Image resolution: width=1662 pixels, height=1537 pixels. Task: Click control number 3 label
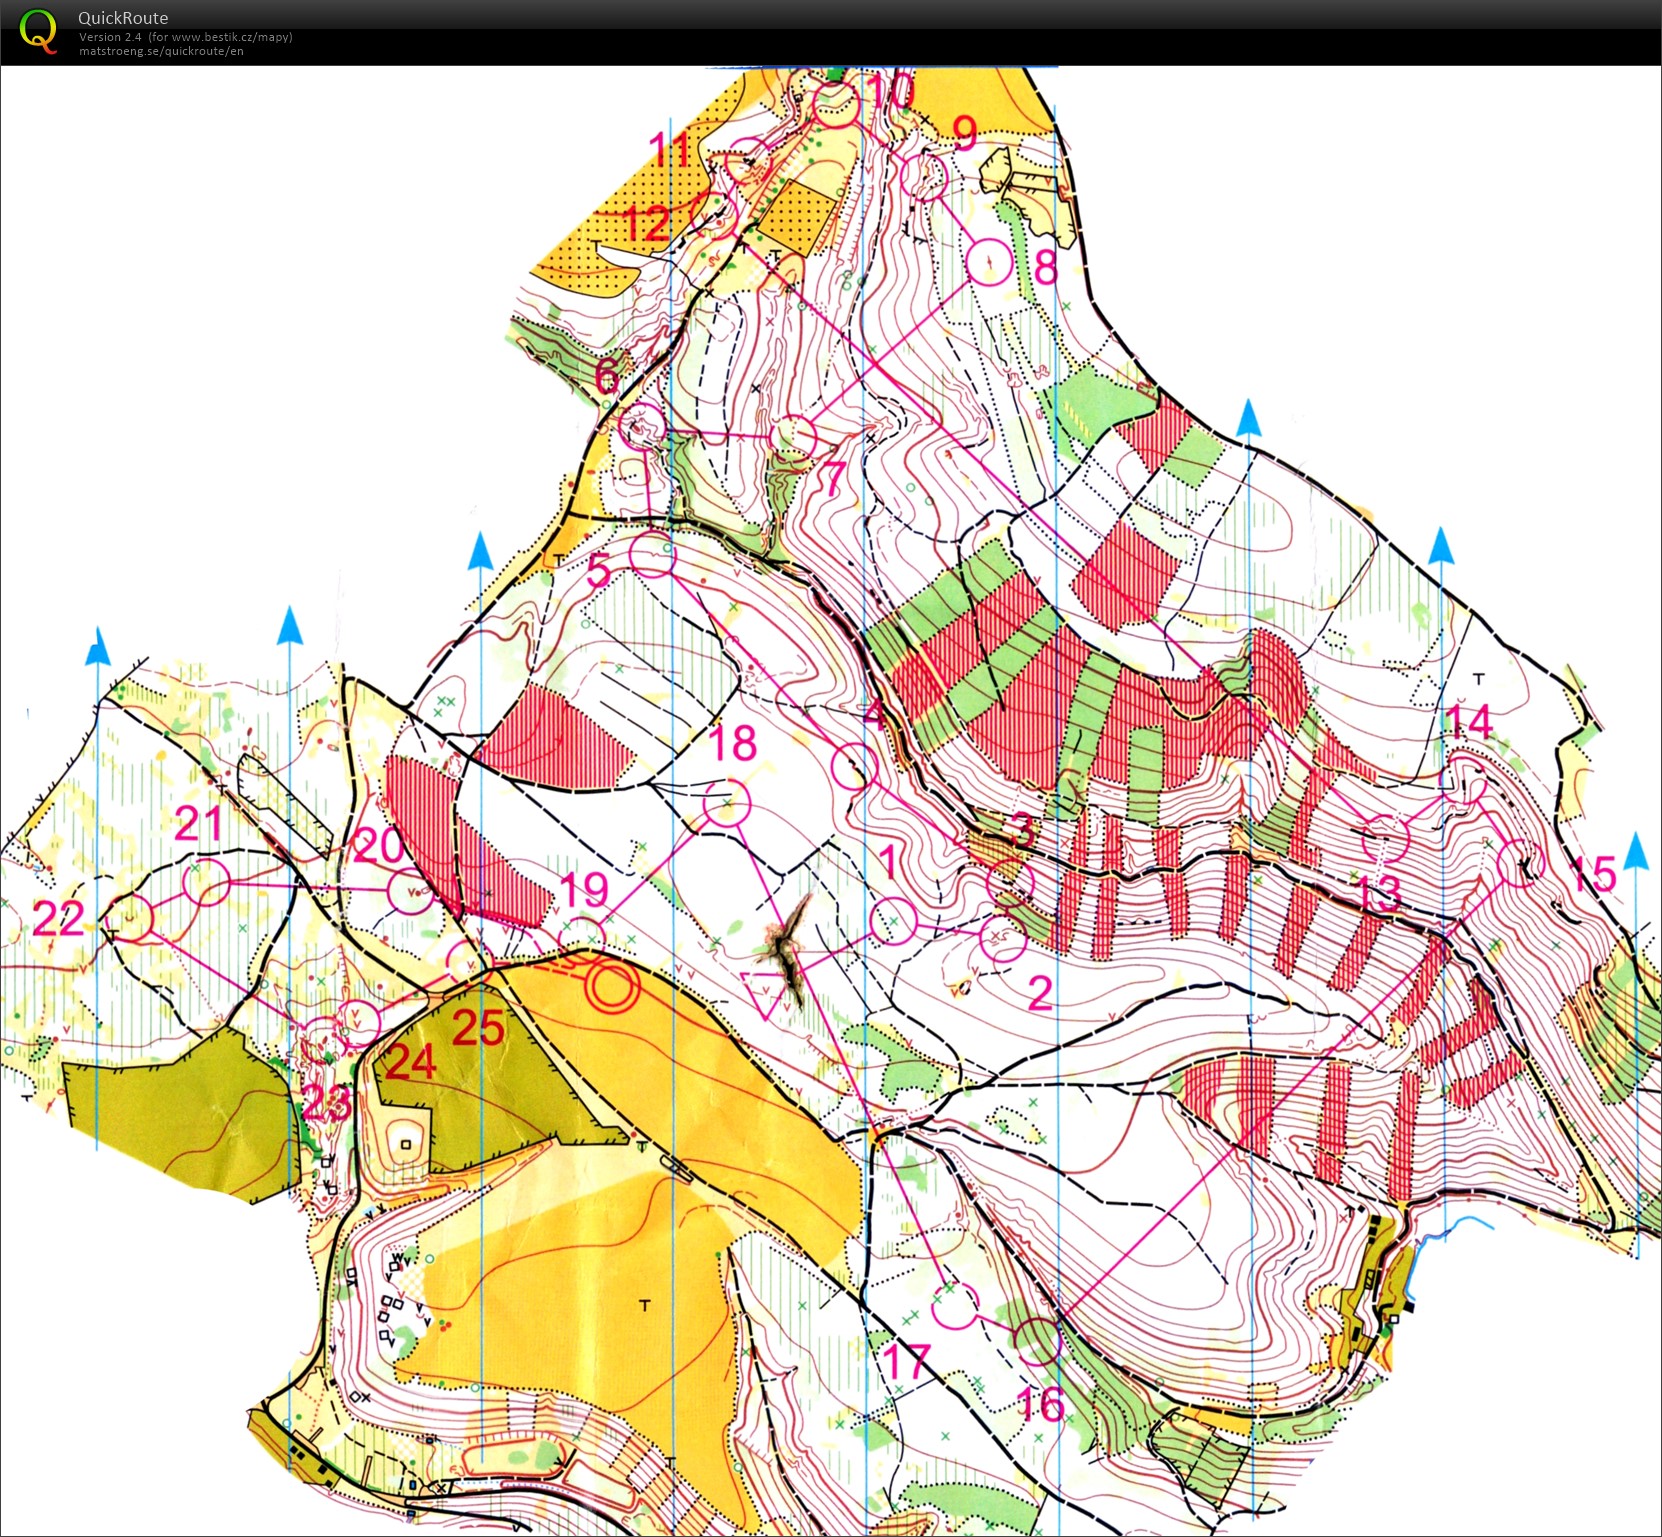pyautogui.click(x=1022, y=830)
